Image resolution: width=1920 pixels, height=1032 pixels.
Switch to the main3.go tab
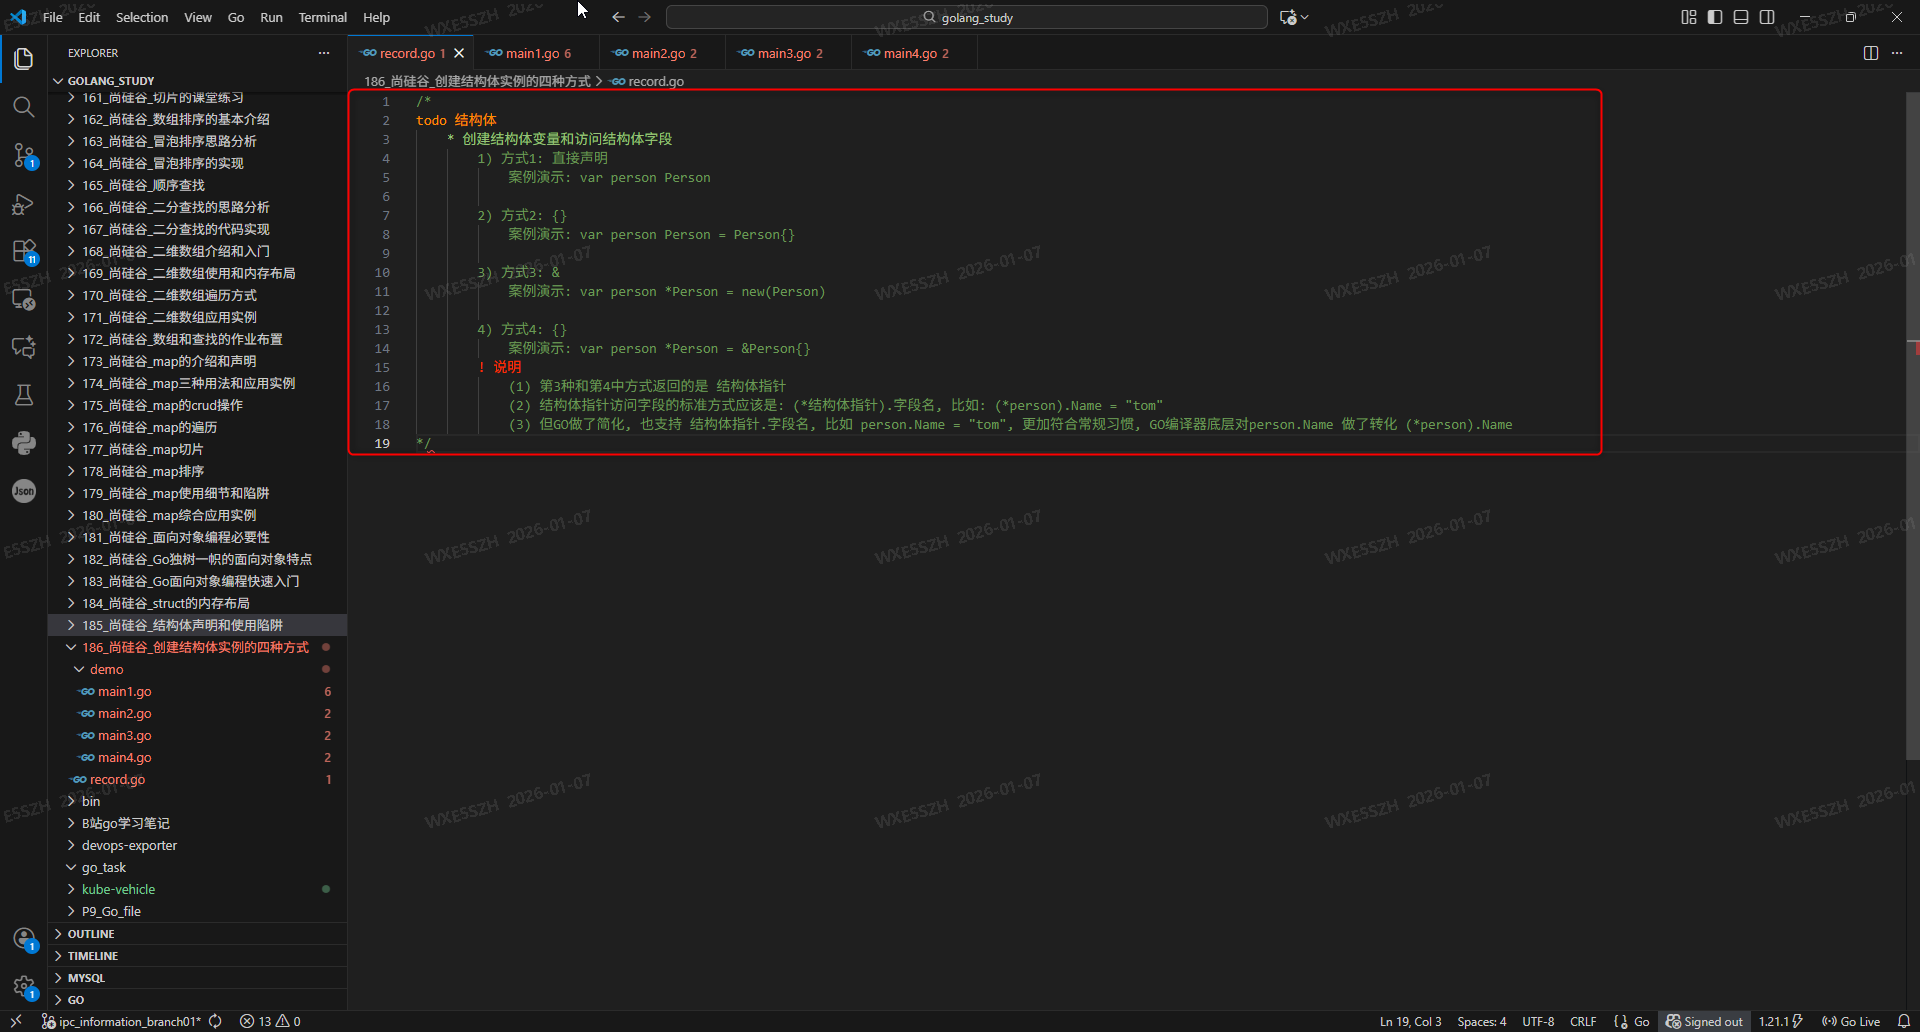pyautogui.click(x=788, y=53)
